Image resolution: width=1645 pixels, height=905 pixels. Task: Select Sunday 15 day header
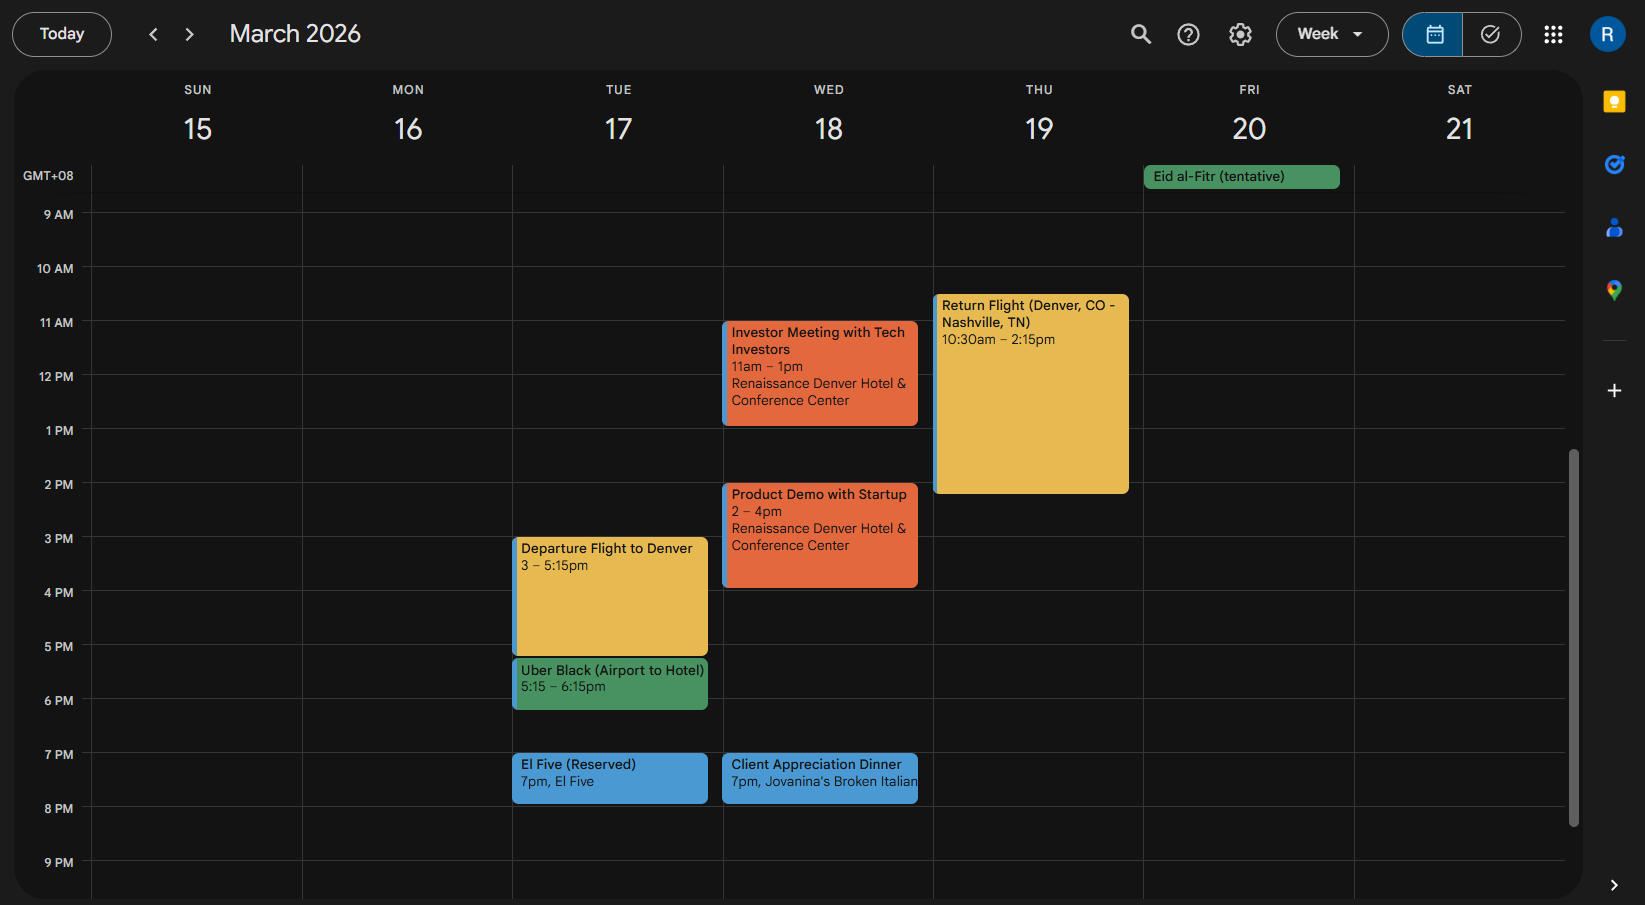tap(198, 128)
